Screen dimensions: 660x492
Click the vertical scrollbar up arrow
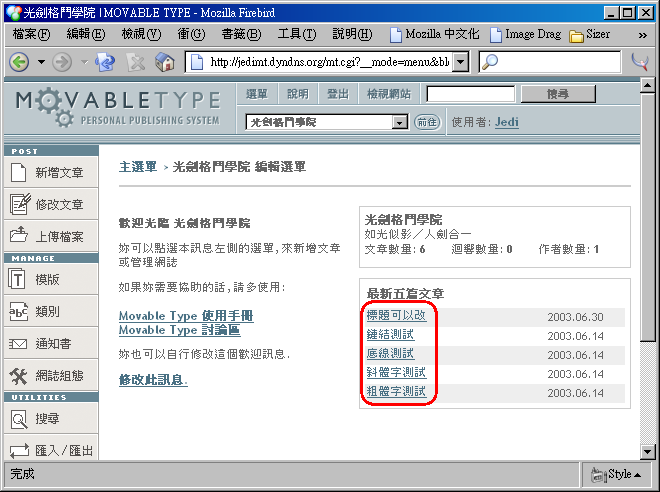[x=647, y=85]
